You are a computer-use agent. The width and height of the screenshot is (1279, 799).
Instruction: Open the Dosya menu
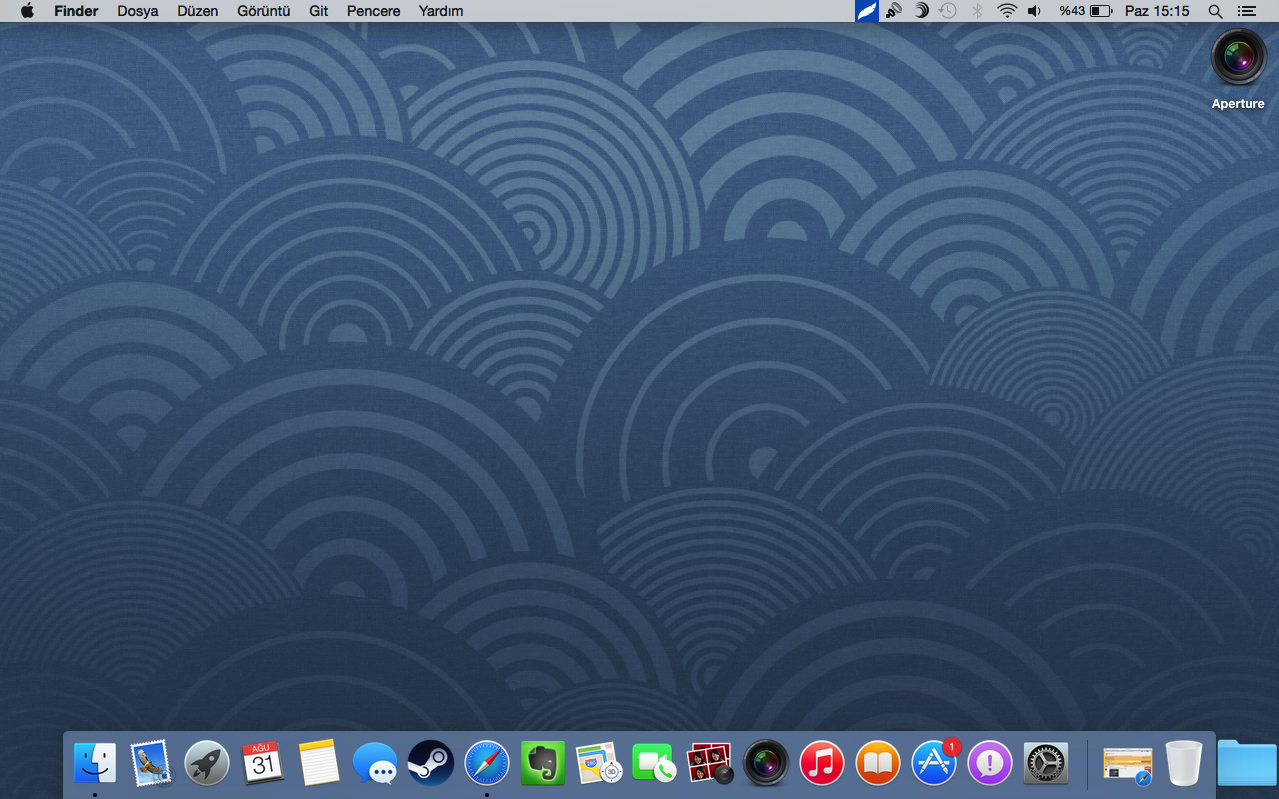pos(138,11)
